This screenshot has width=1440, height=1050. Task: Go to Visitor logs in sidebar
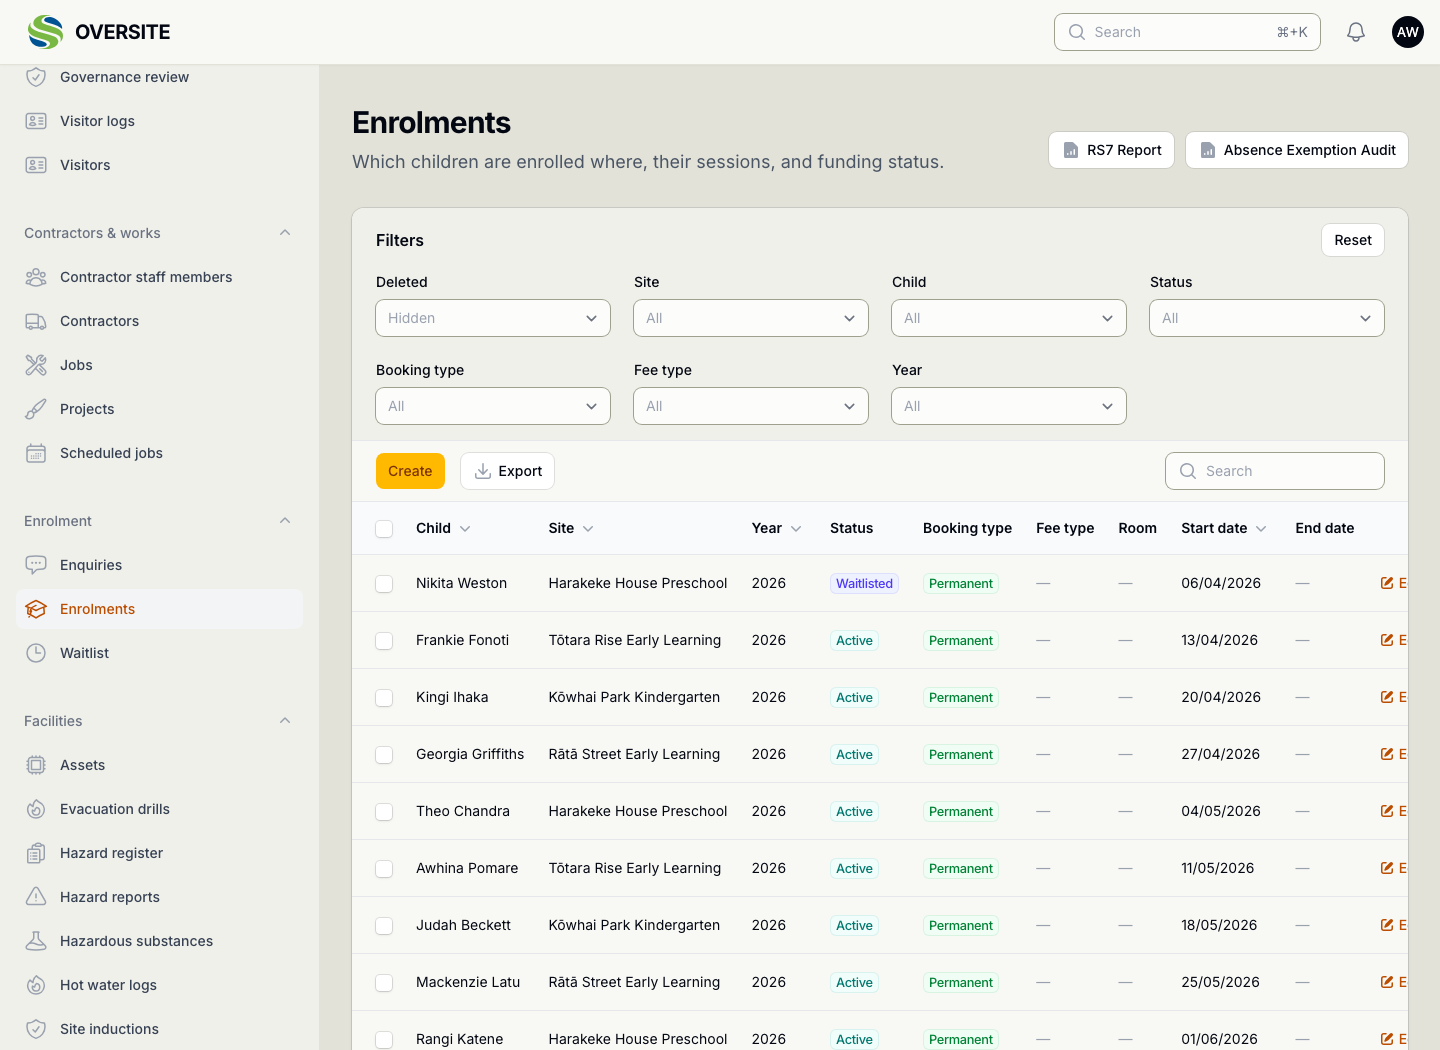(x=159, y=121)
